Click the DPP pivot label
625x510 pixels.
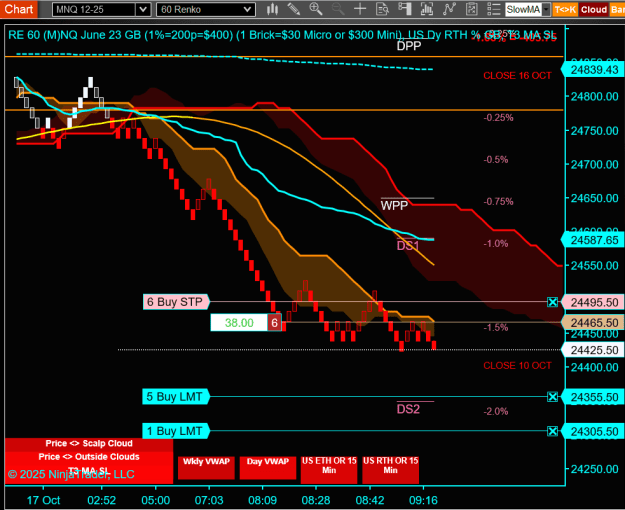pos(409,46)
